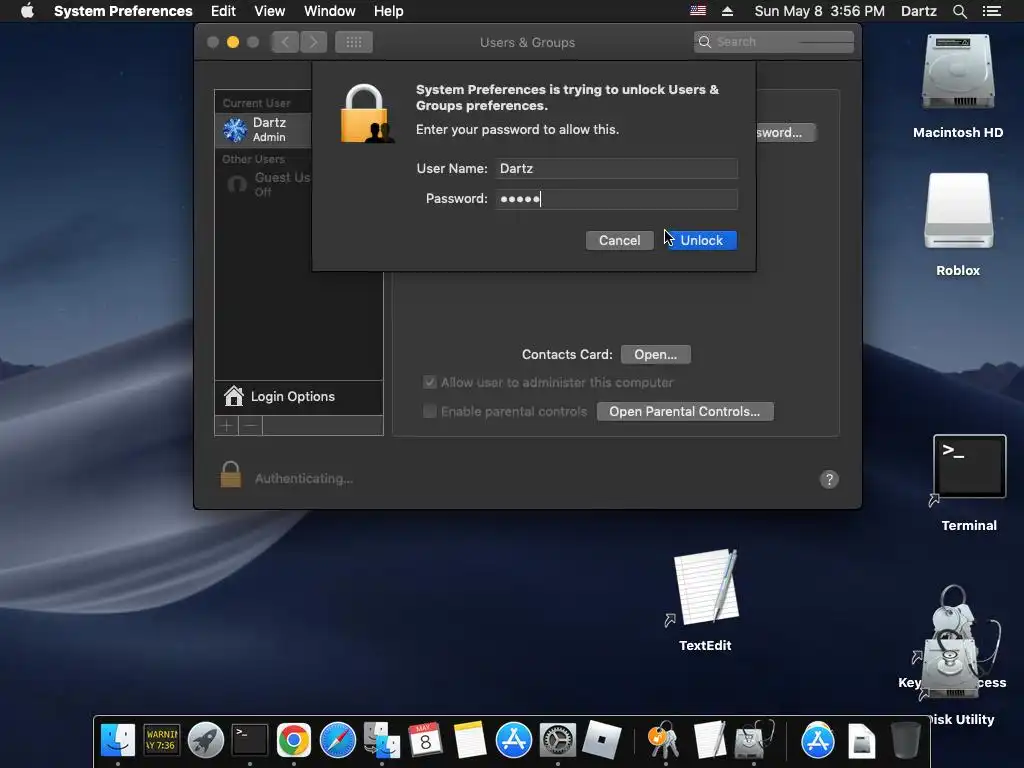Screen dimensions: 1024x768
Task: Click the remove user minus button
Action: click(251, 426)
